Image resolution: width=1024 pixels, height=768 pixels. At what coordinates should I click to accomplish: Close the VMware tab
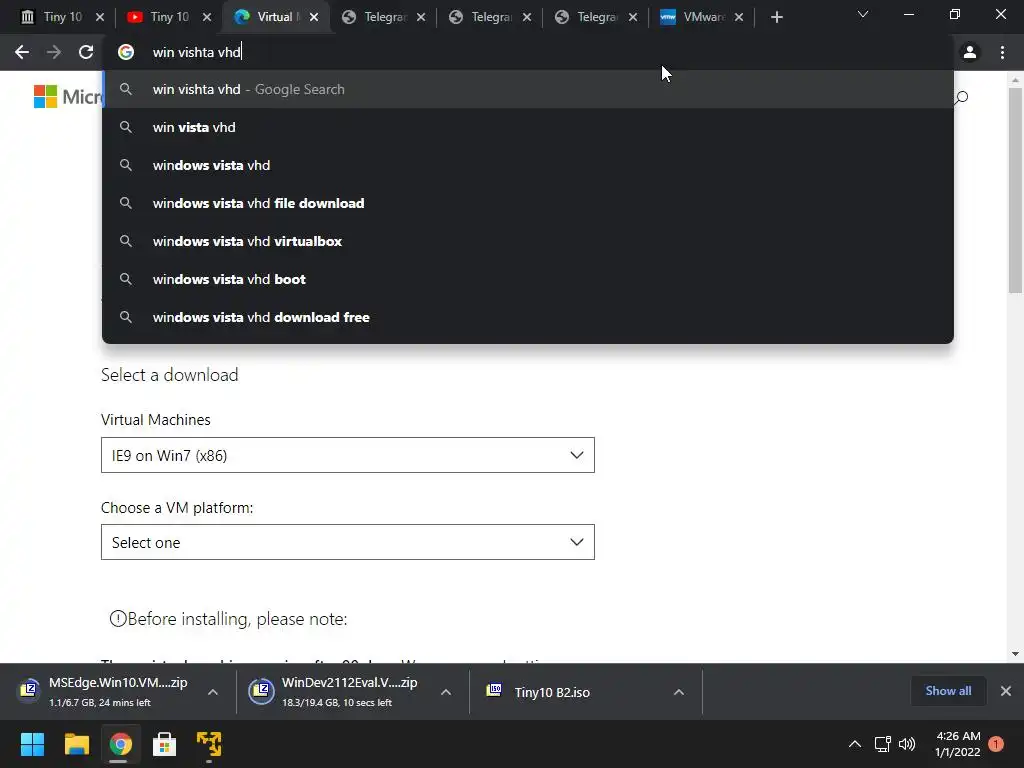(739, 18)
